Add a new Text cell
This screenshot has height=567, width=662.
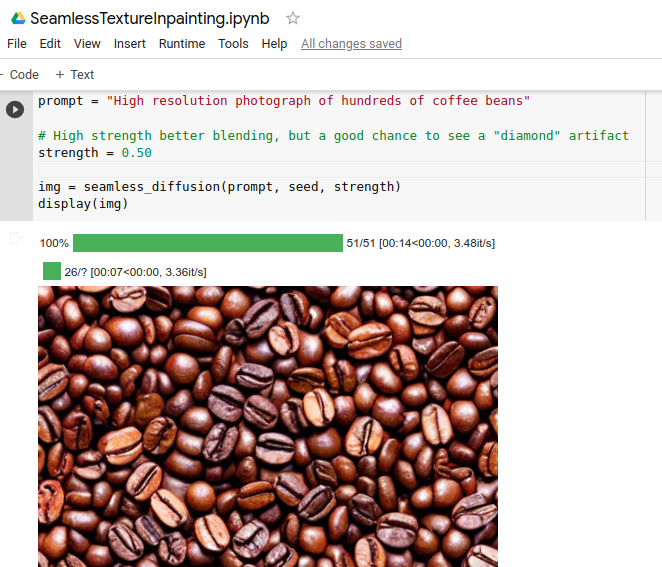pyautogui.click(x=75, y=75)
